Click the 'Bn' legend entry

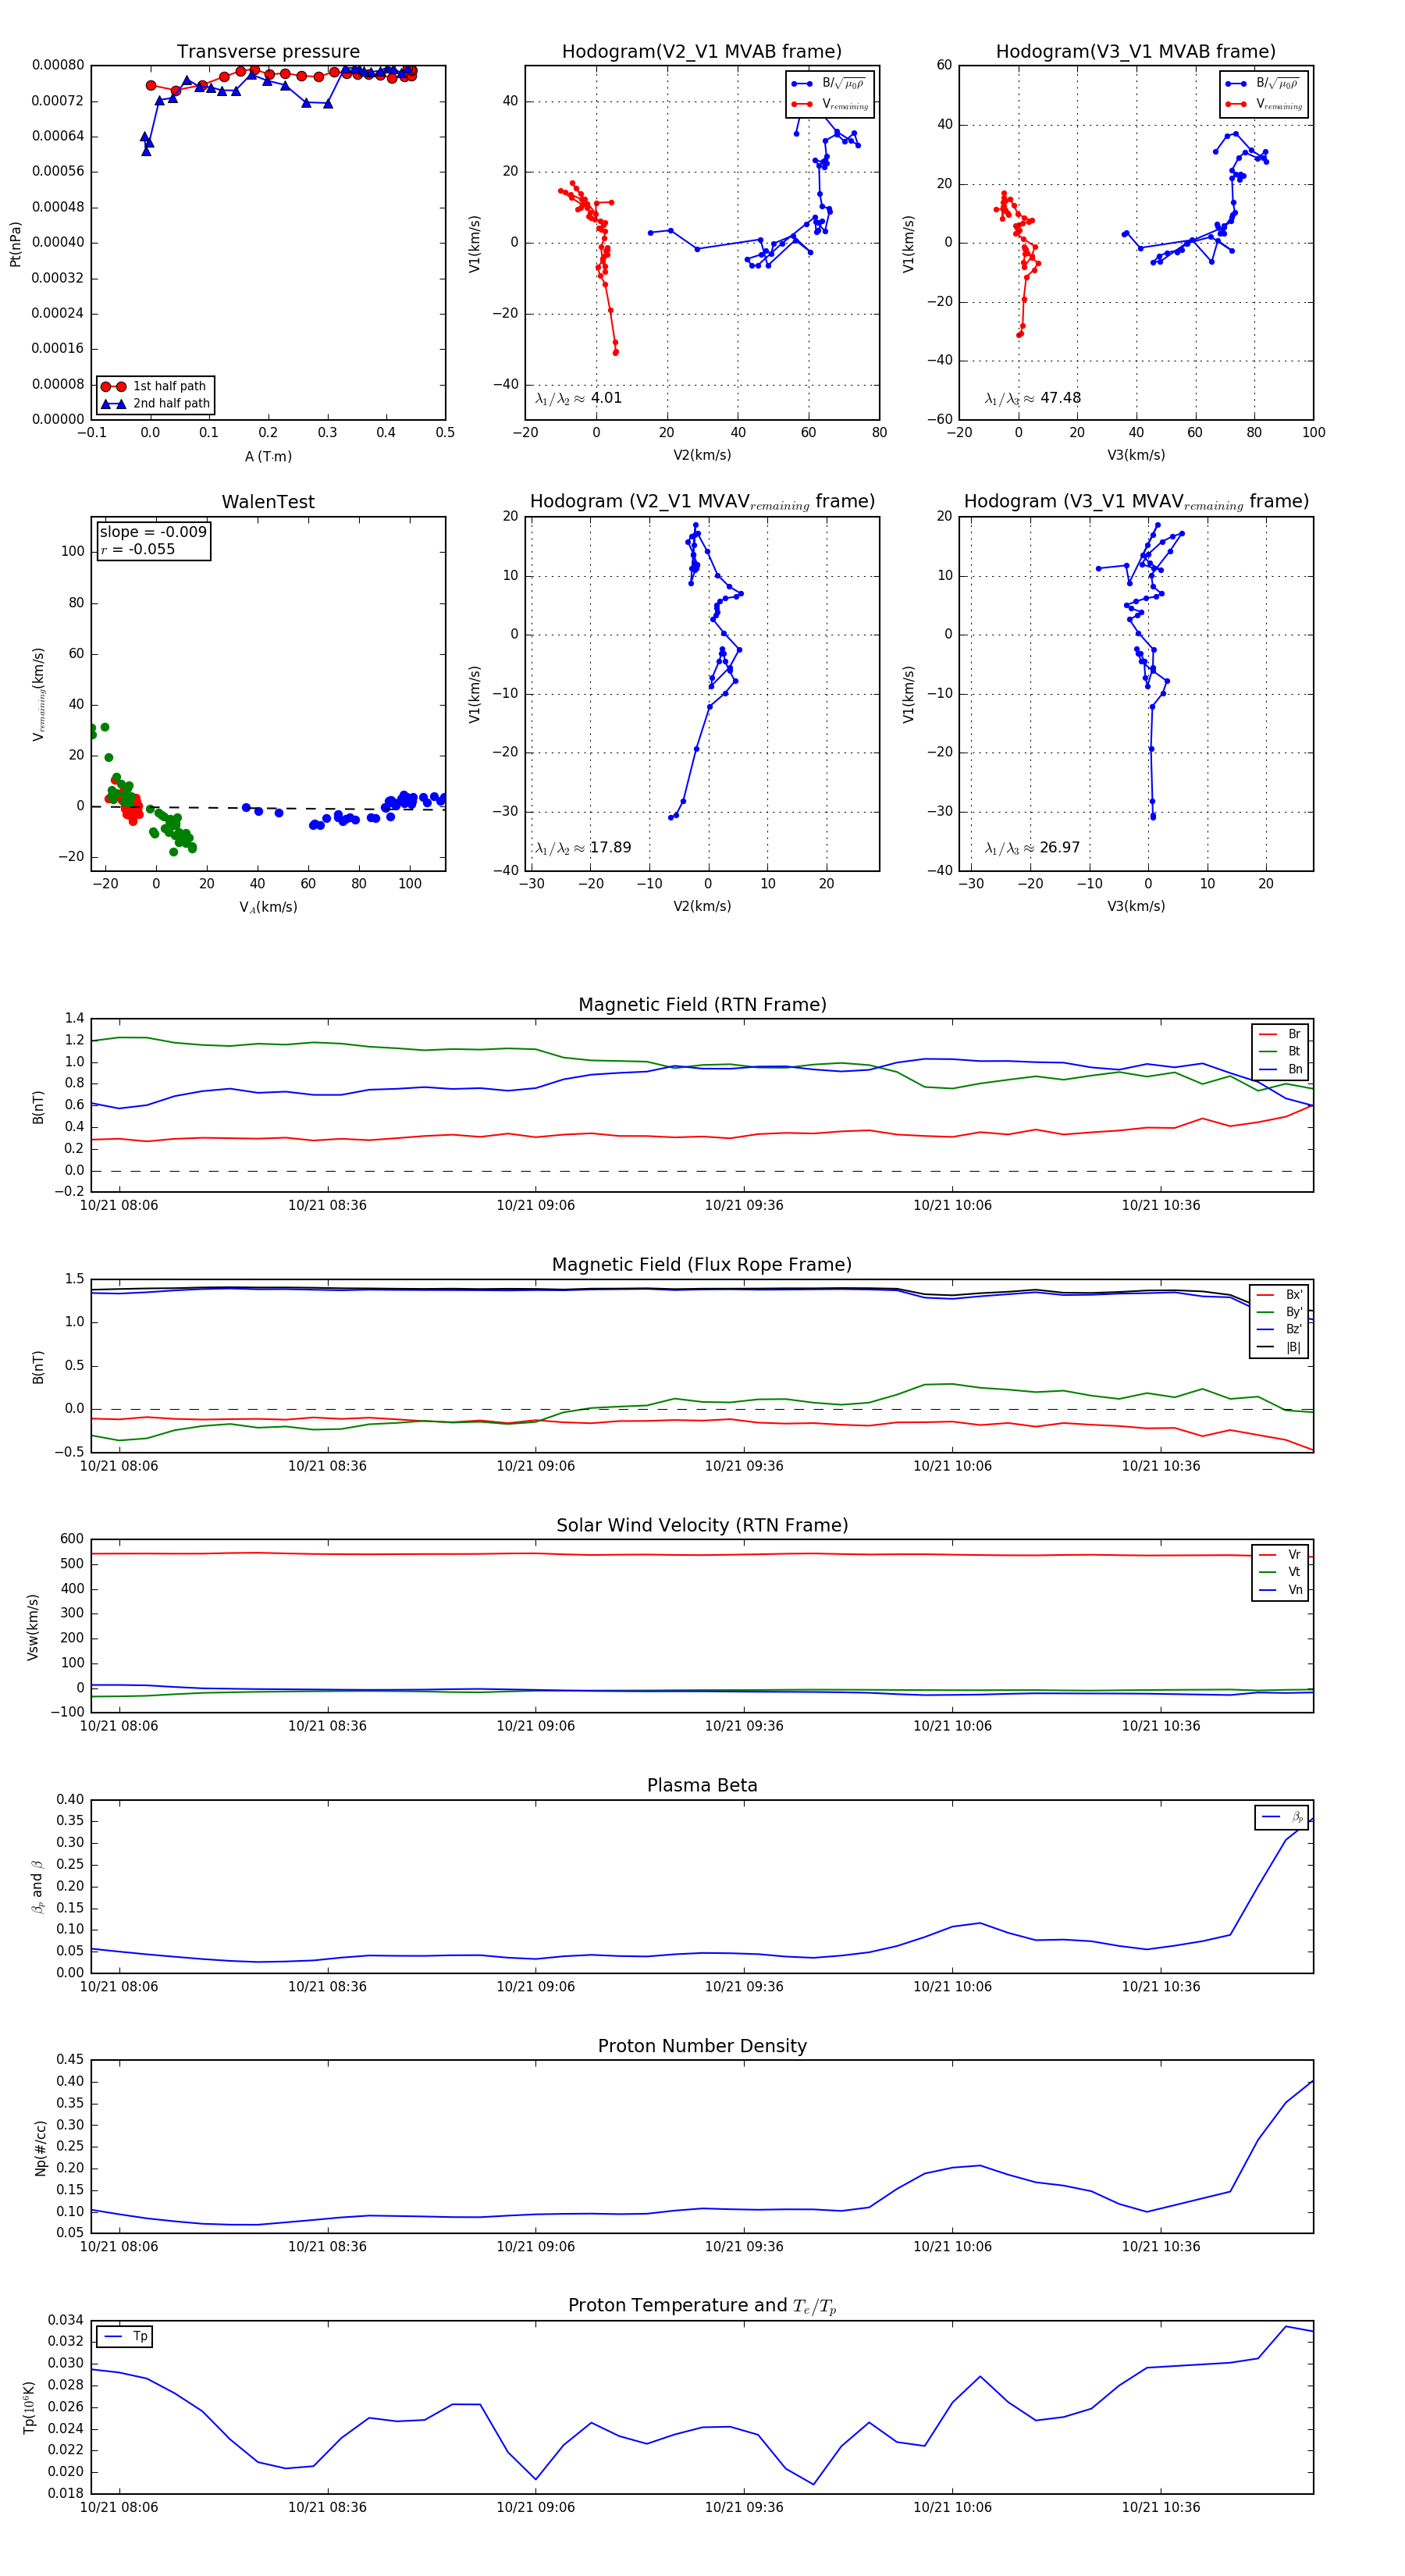point(1280,1069)
